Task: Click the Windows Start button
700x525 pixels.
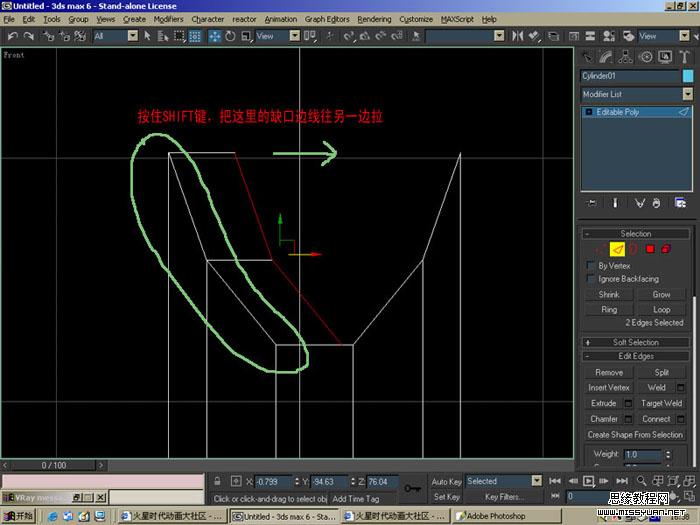Action: 18,516
